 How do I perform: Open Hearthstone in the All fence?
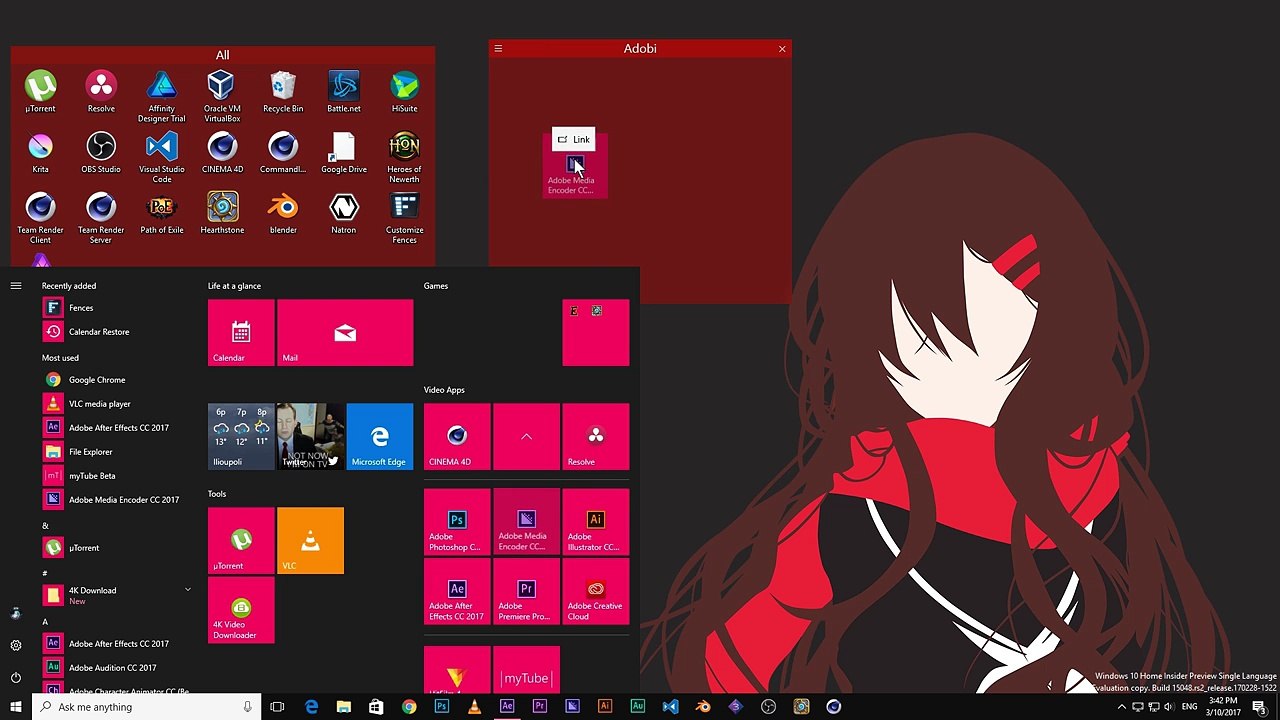(222, 213)
